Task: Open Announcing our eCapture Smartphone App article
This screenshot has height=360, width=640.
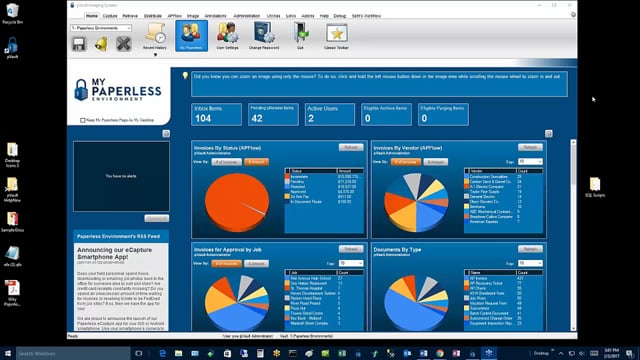Action: [x=114, y=253]
